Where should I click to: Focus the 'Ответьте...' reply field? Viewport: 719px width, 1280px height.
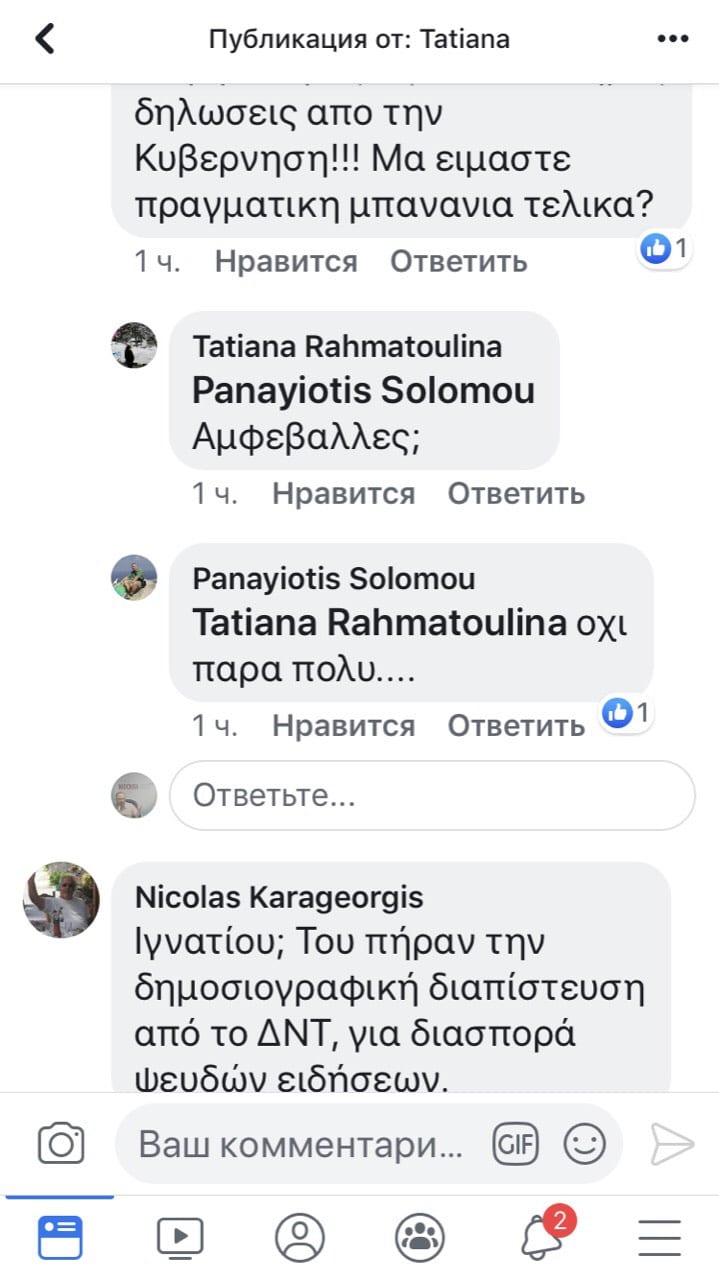[x=432, y=796]
